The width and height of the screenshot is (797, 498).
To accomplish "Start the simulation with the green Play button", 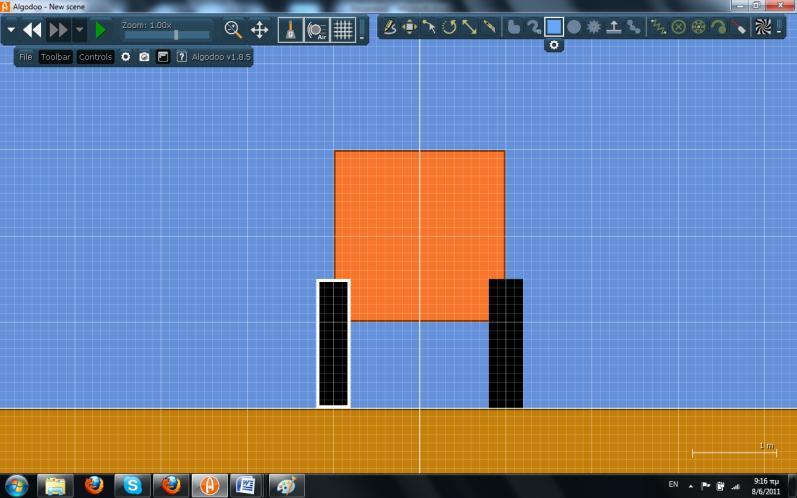I will (x=100, y=30).
